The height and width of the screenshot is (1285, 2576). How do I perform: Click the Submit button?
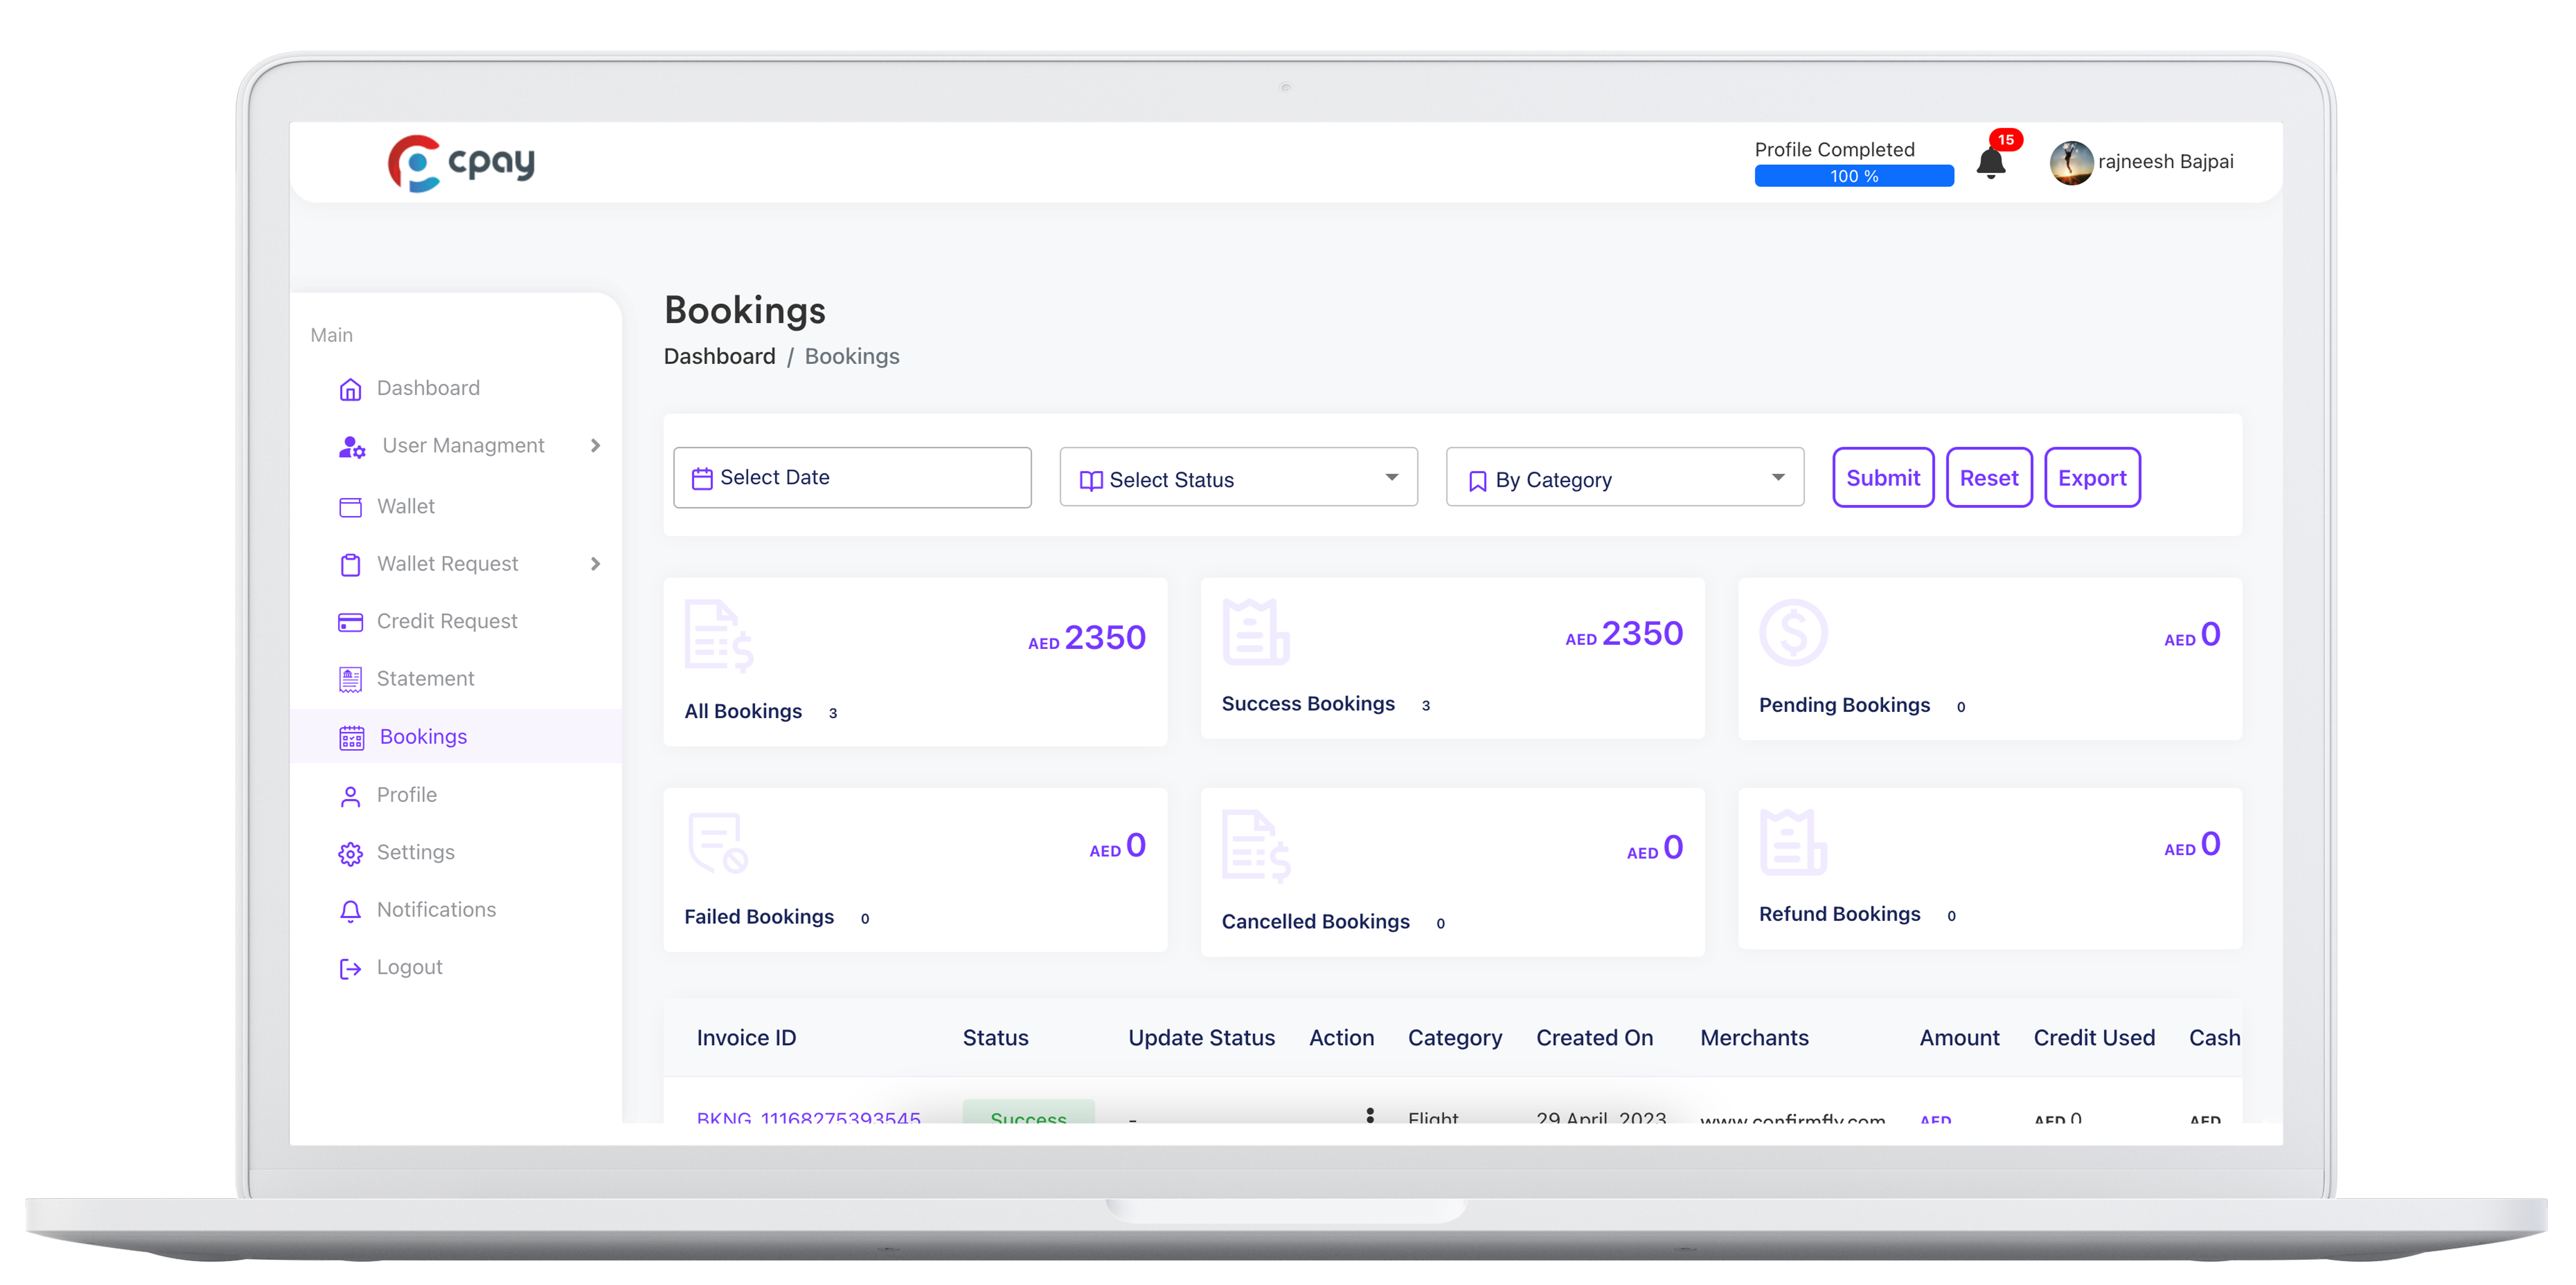[x=1883, y=478]
